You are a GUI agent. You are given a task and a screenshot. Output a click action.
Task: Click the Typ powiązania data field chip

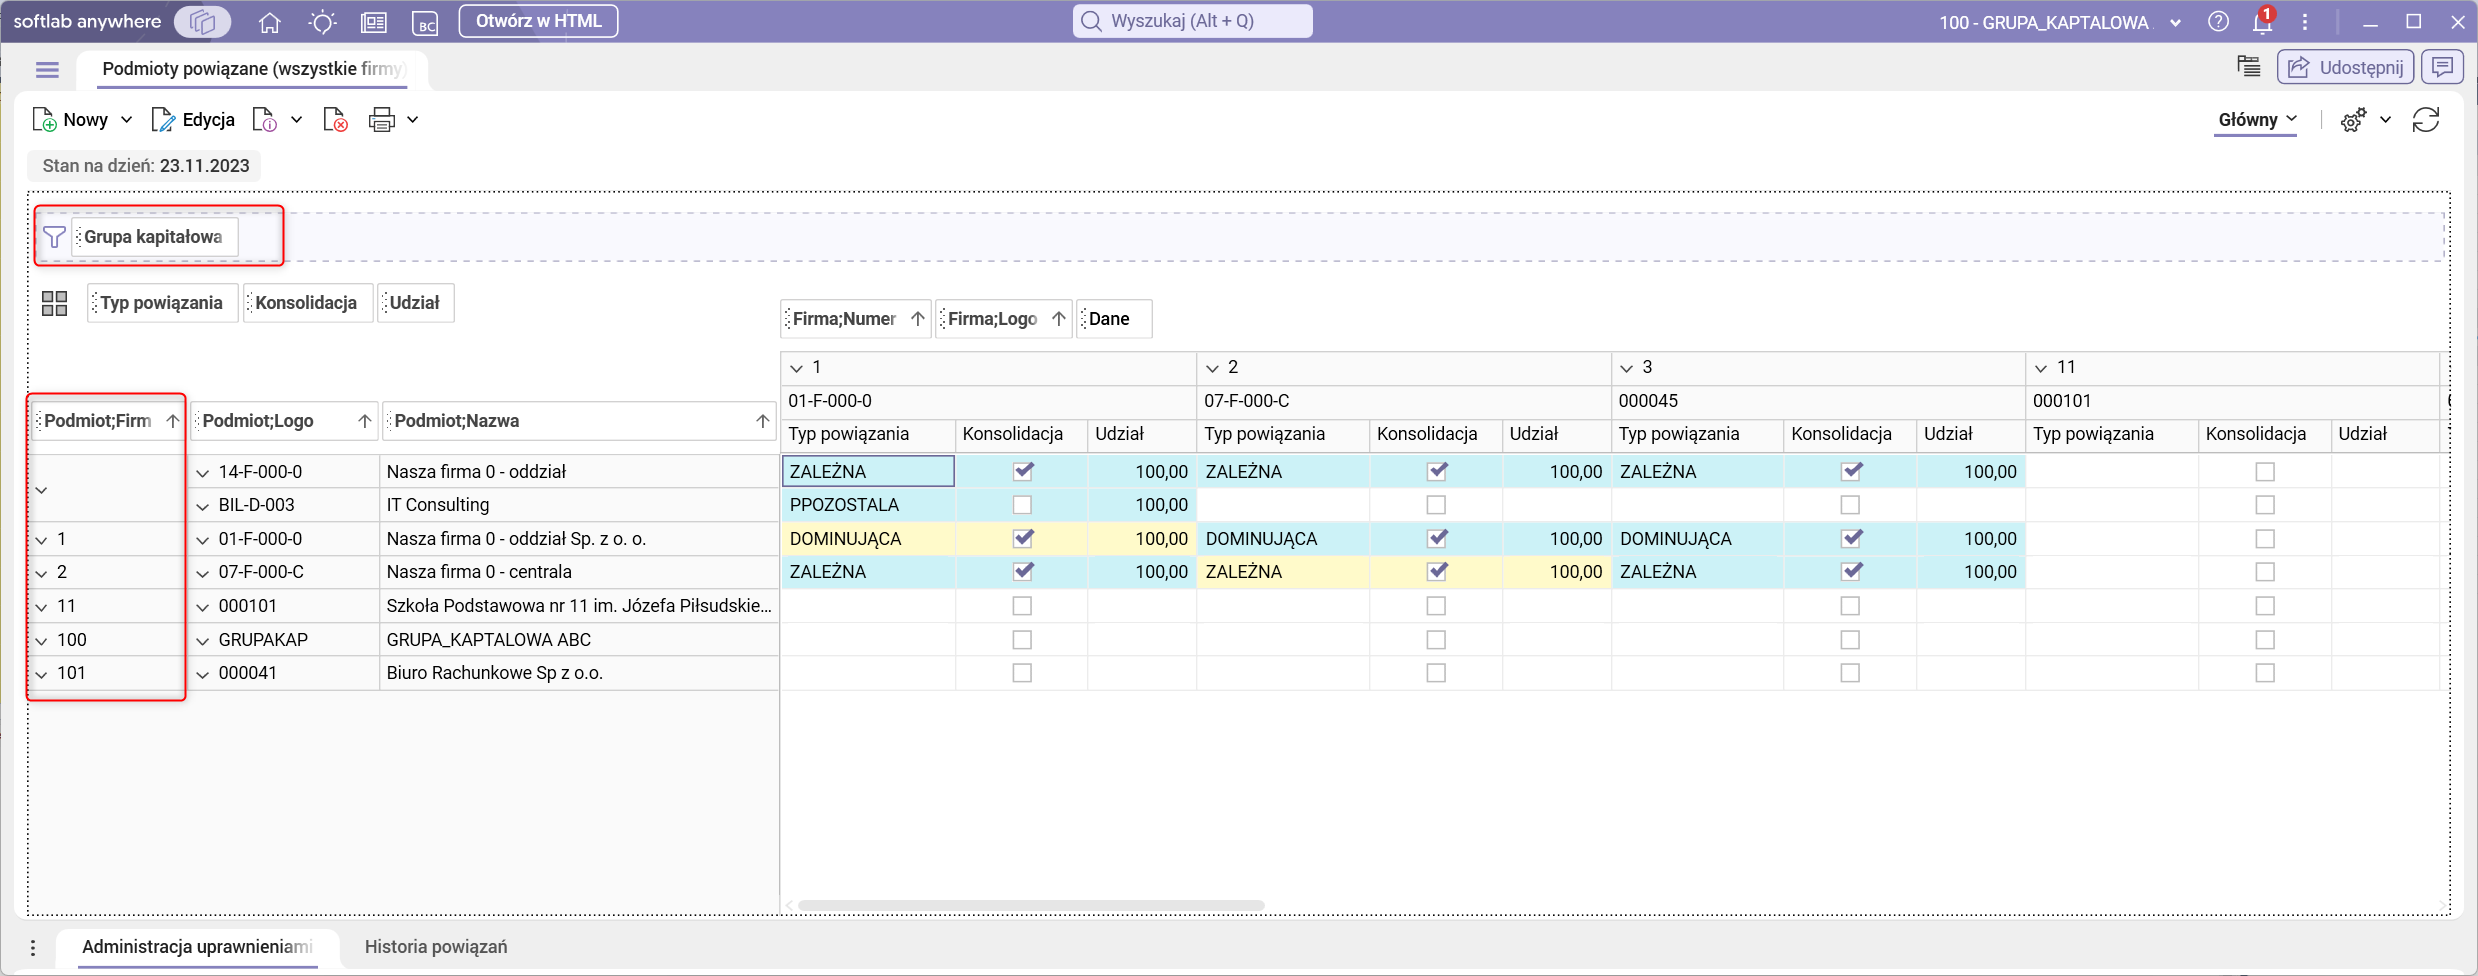point(163,303)
